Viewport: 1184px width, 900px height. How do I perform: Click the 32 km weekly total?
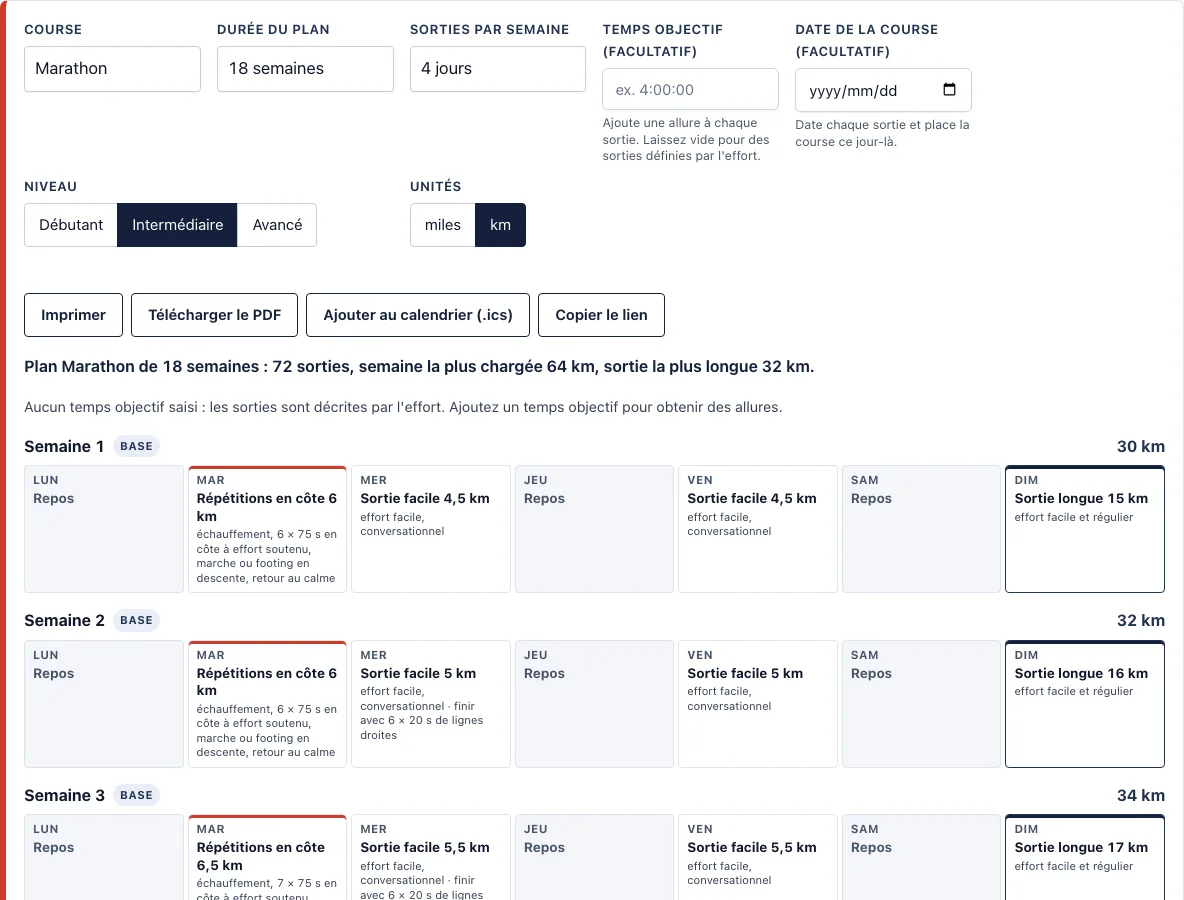pyautogui.click(x=1140, y=621)
